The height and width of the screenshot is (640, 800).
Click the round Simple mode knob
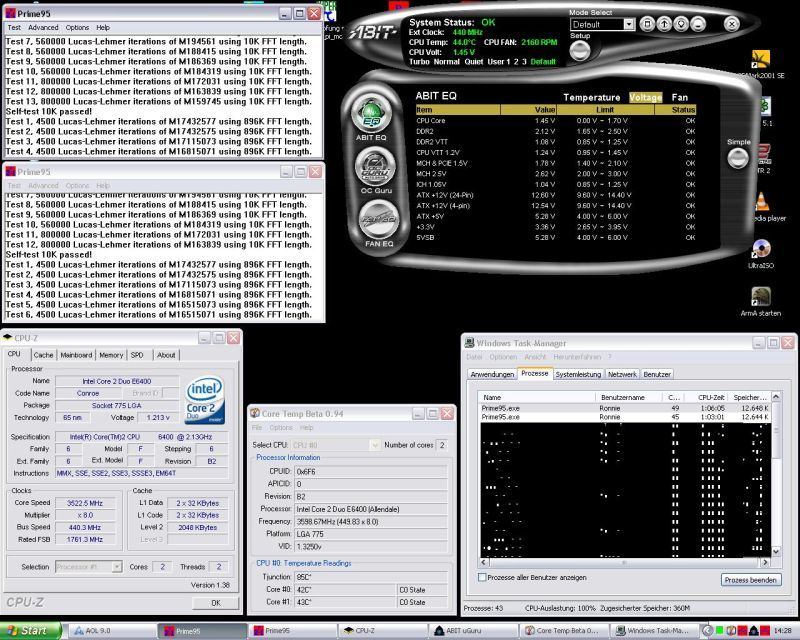point(738,159)
